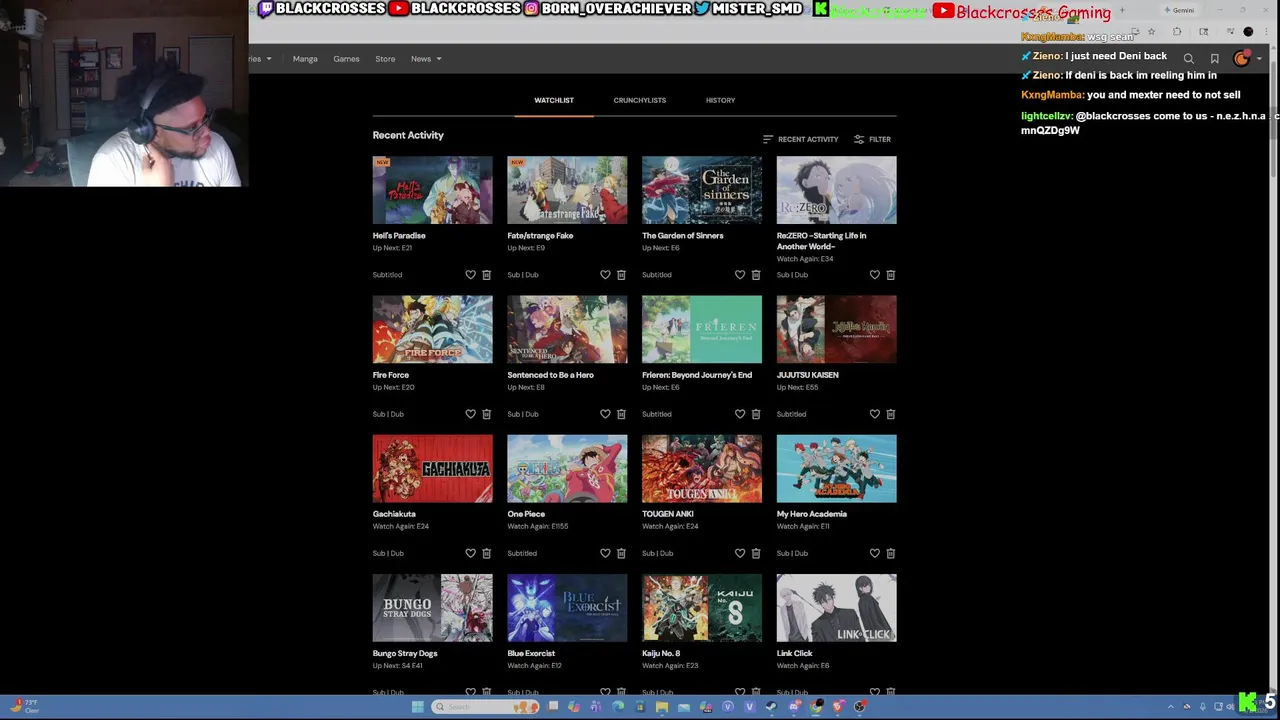Remove Fate/strange Fake with its trash icon
This screenshot has height=720, width=1280.
pos(621,275)
